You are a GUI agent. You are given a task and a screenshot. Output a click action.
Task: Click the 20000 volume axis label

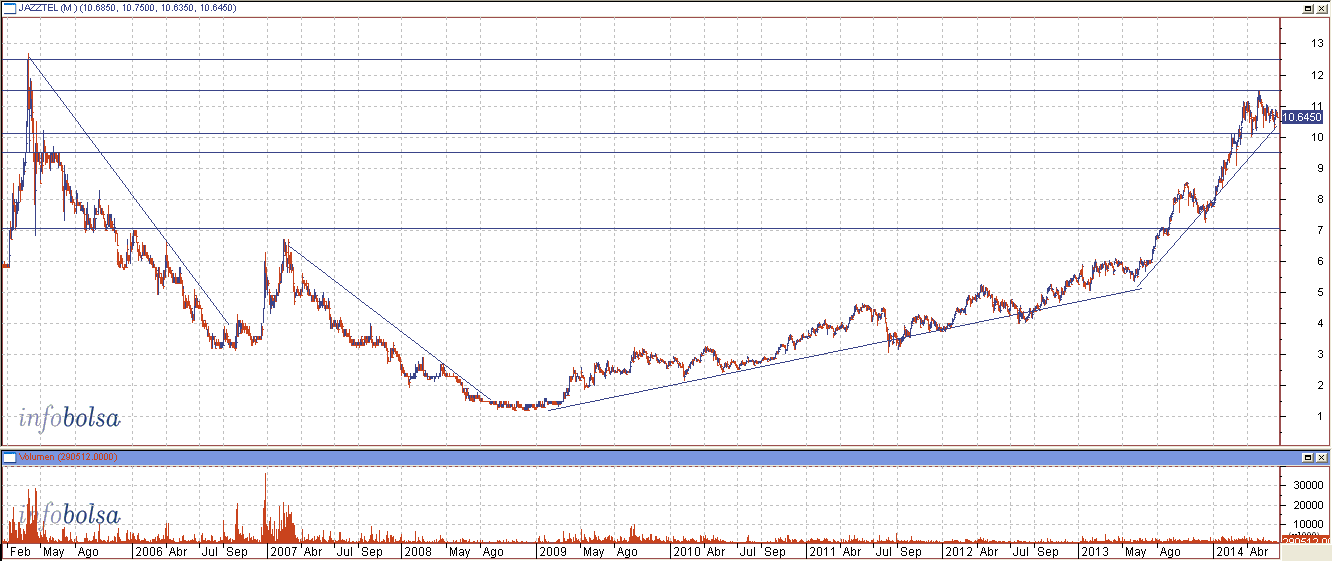click(x=1309, y=504)
